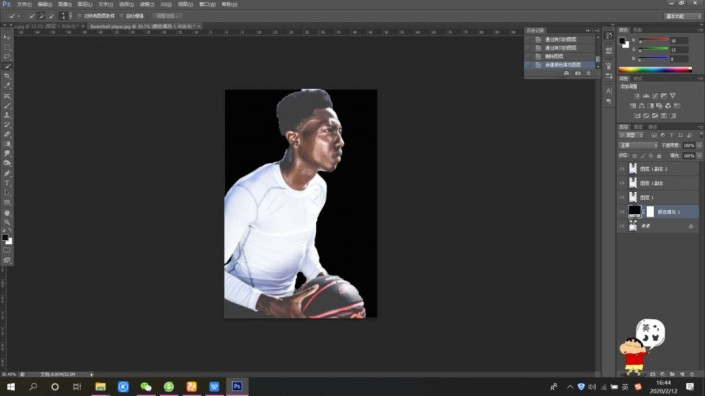Select the Move tool
Screen dimensions: 705x396
coord(7,37)
